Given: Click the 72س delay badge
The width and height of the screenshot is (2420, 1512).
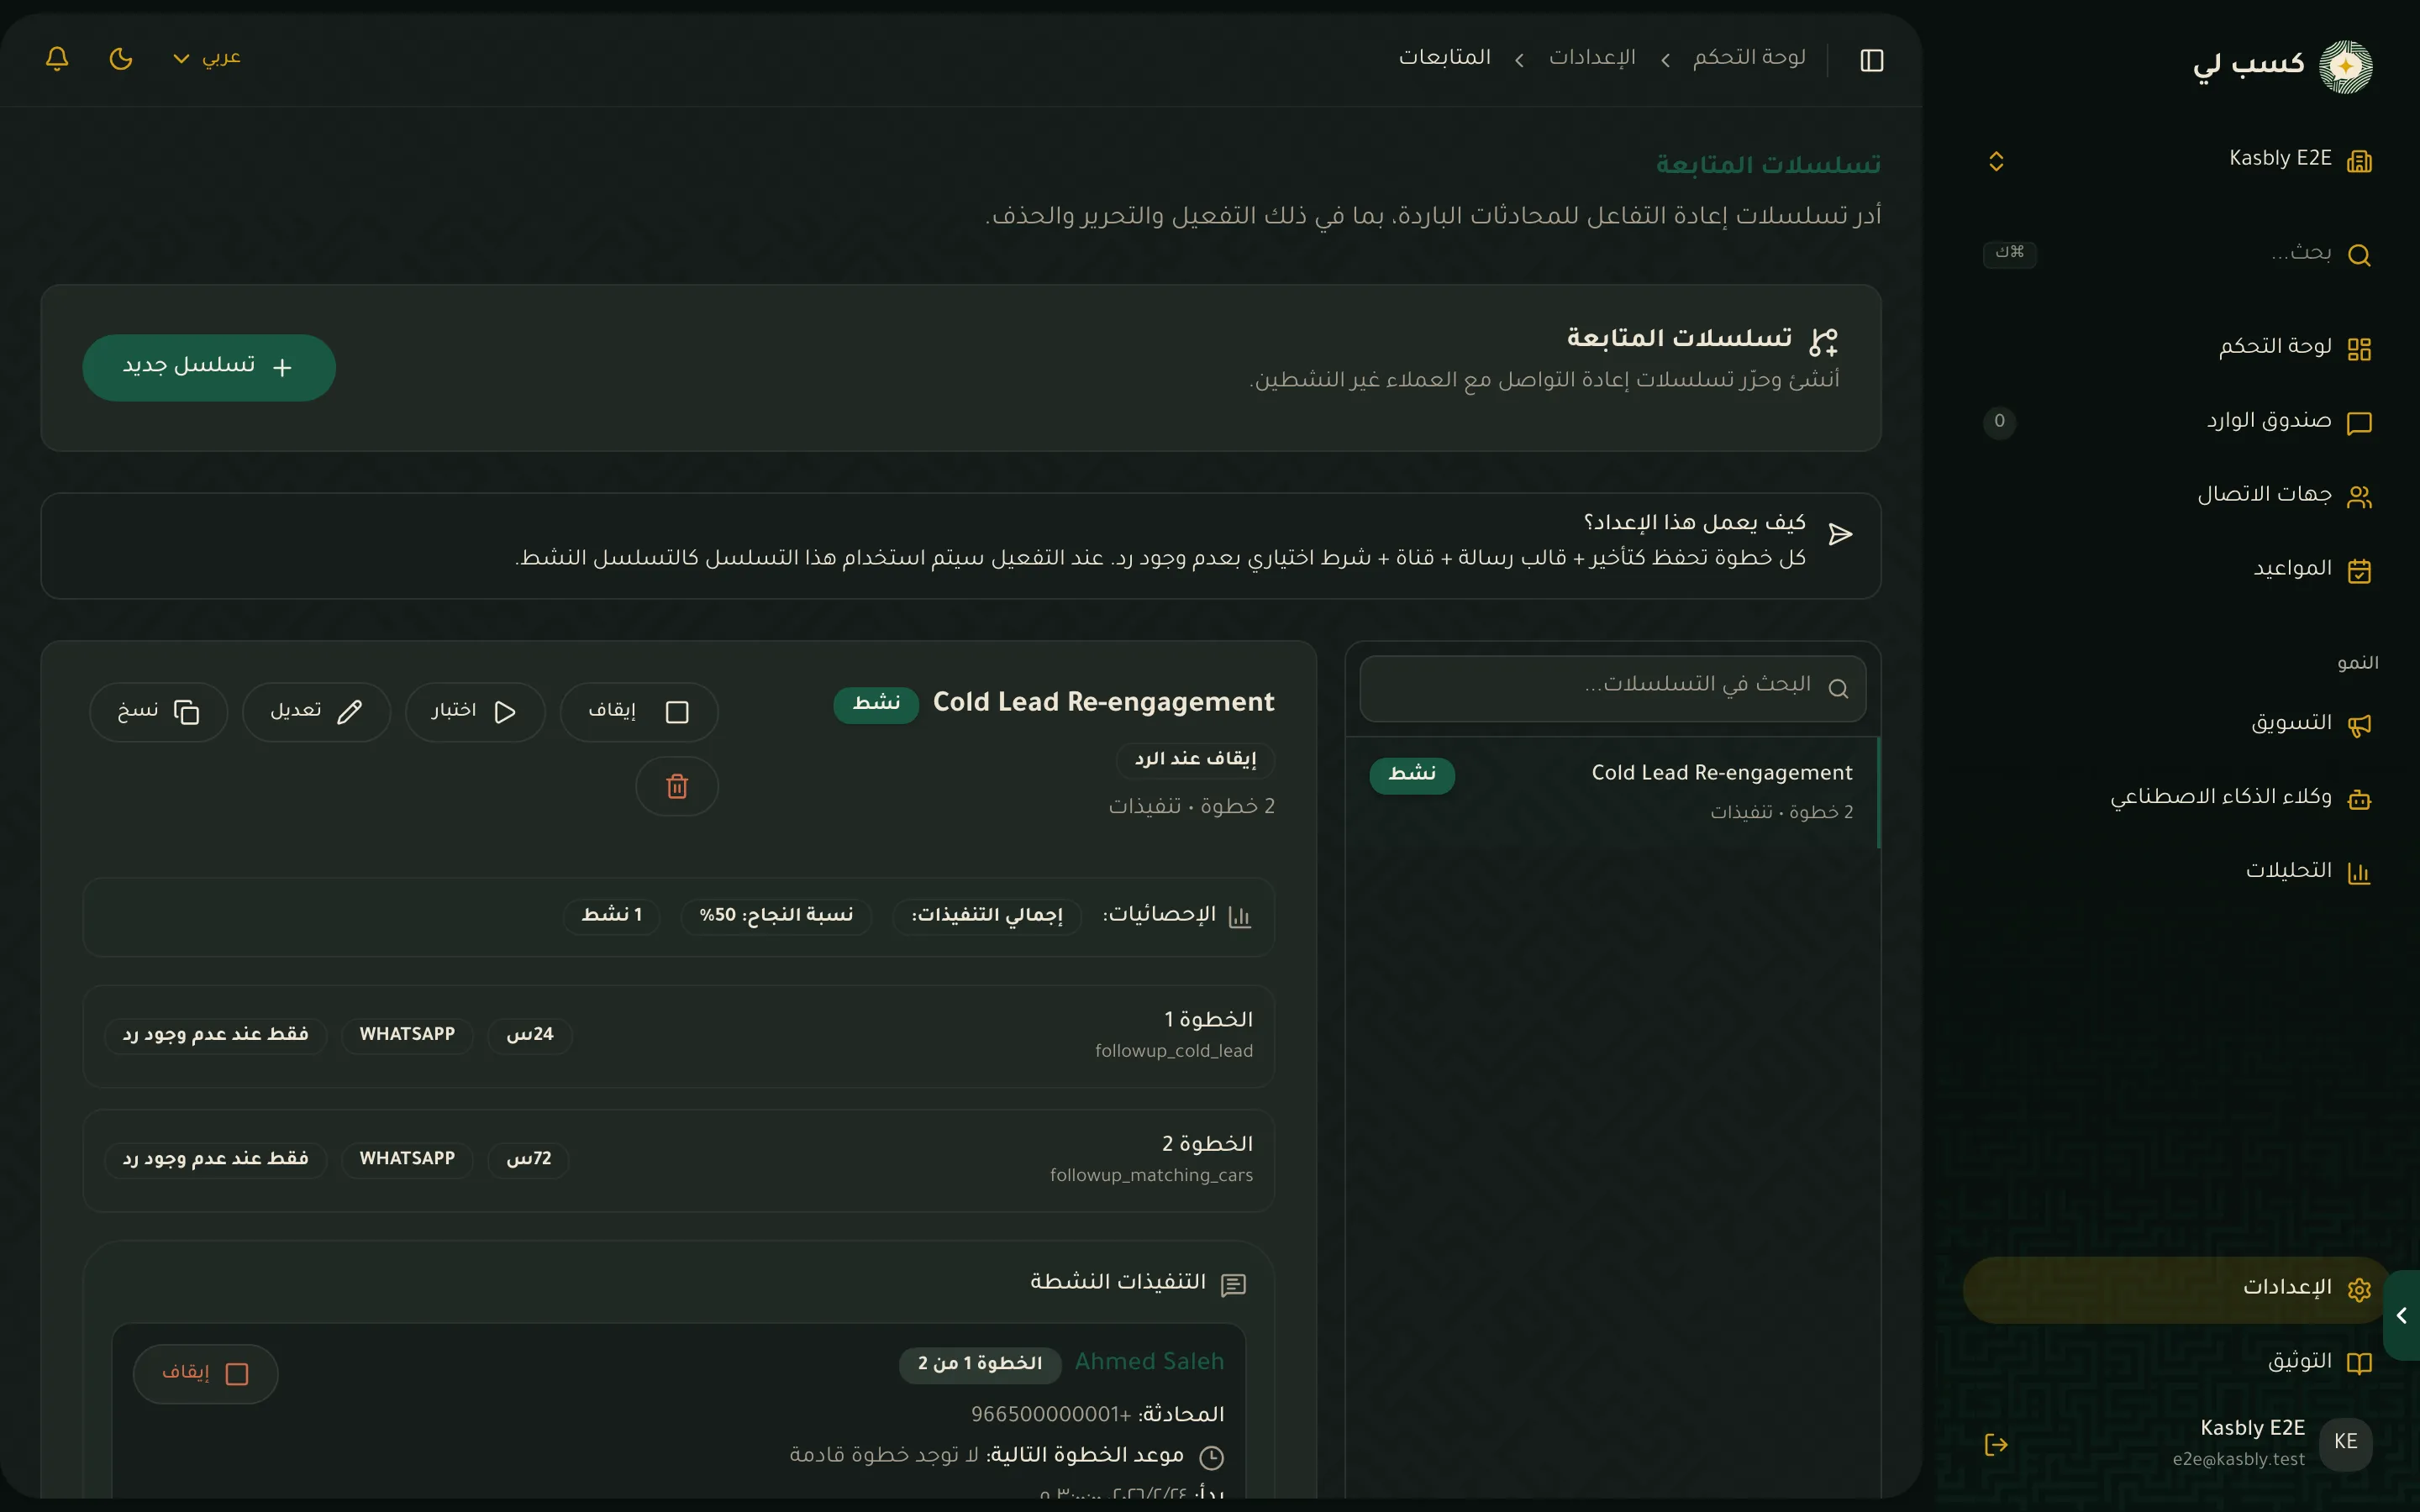Looking at the screenshot, I should (x=528, y=1159).
